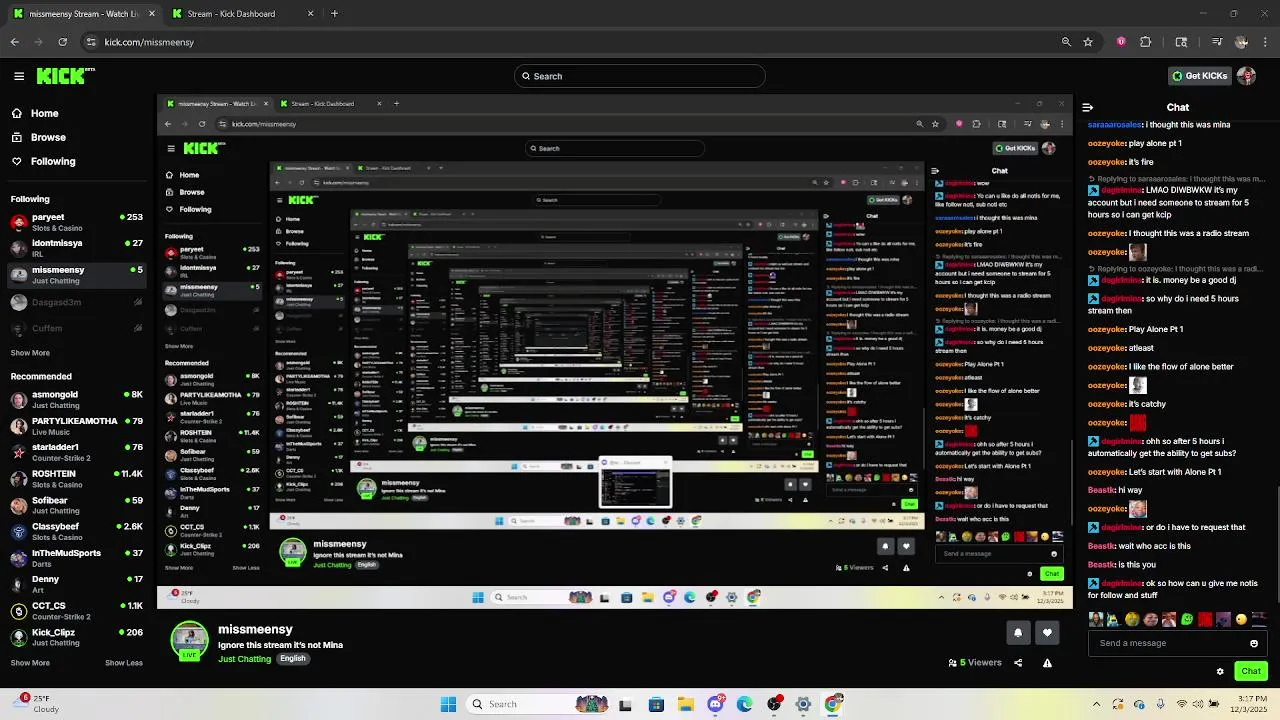The image size is (1280, 720).
Task: Click missmeensy streamer avatar with LIVE badge
Action: [x=190, y=641]
